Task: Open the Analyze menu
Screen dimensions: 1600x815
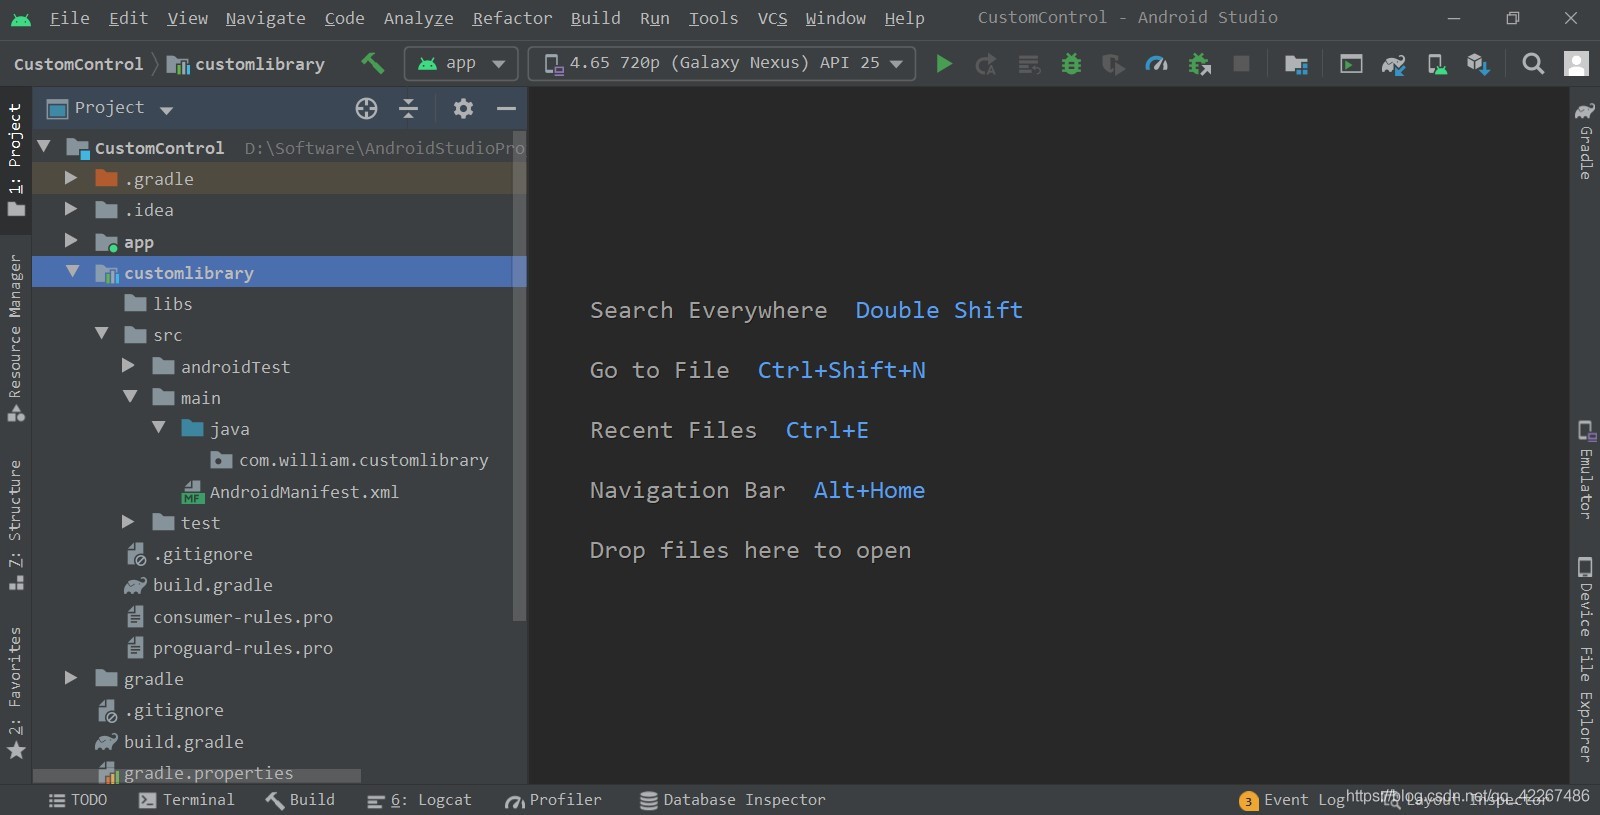Action: pos(418,18)
